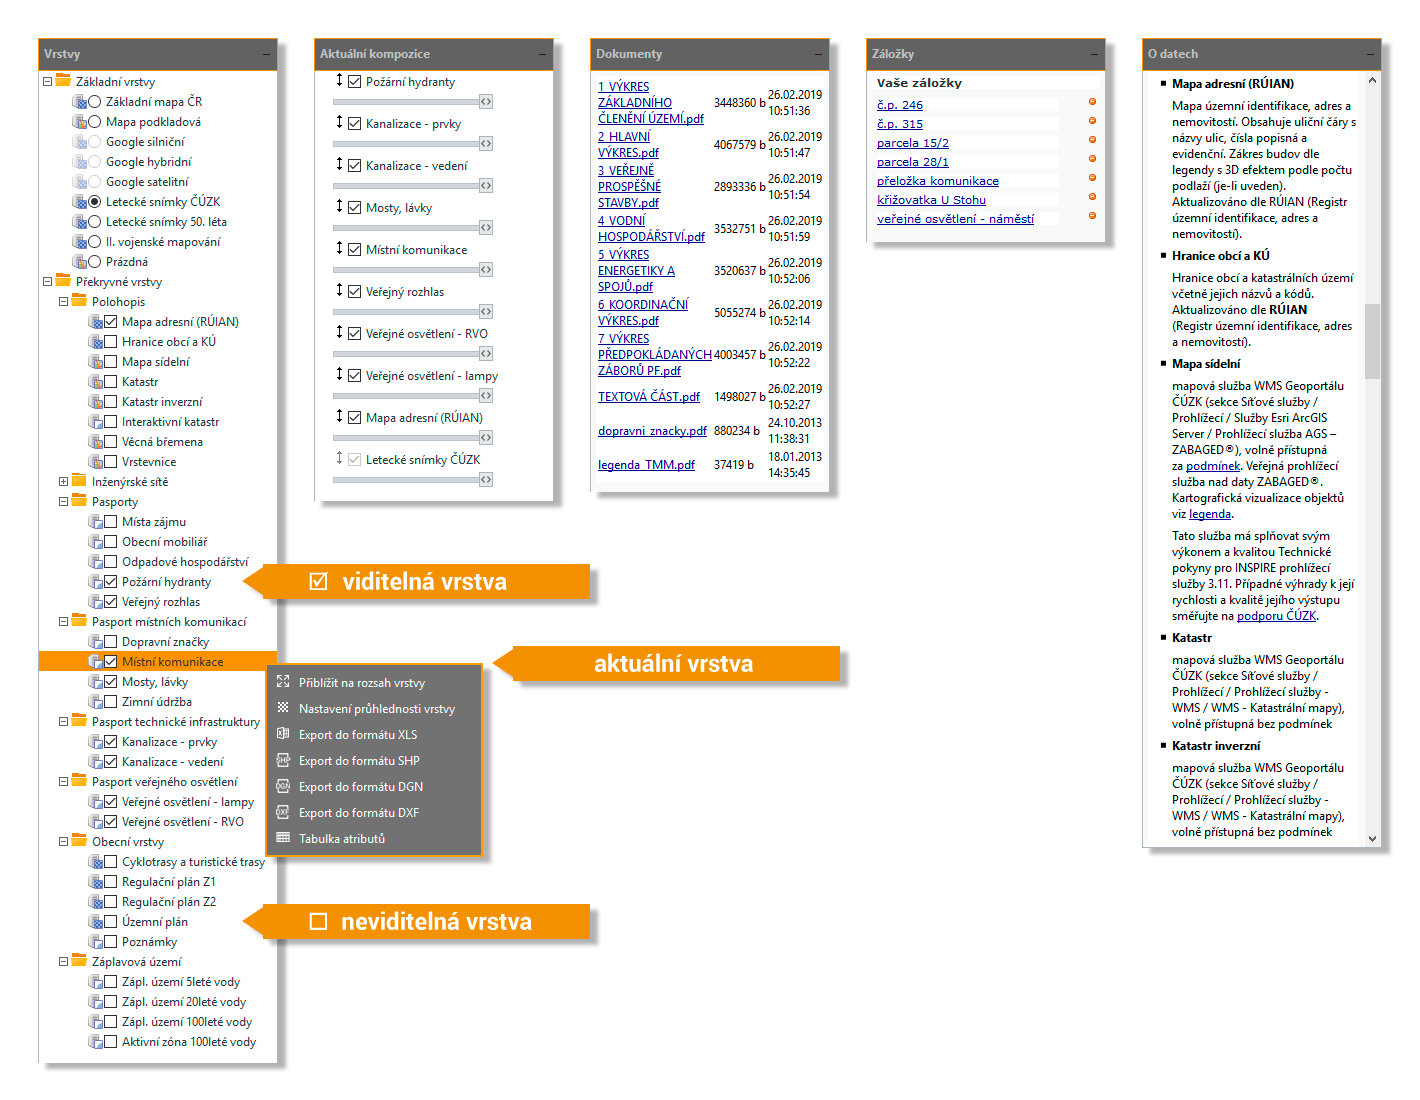Collapse the Záložky panel with header dash
Screen dimensions: 1420x1100
(x=1094, y=54)
